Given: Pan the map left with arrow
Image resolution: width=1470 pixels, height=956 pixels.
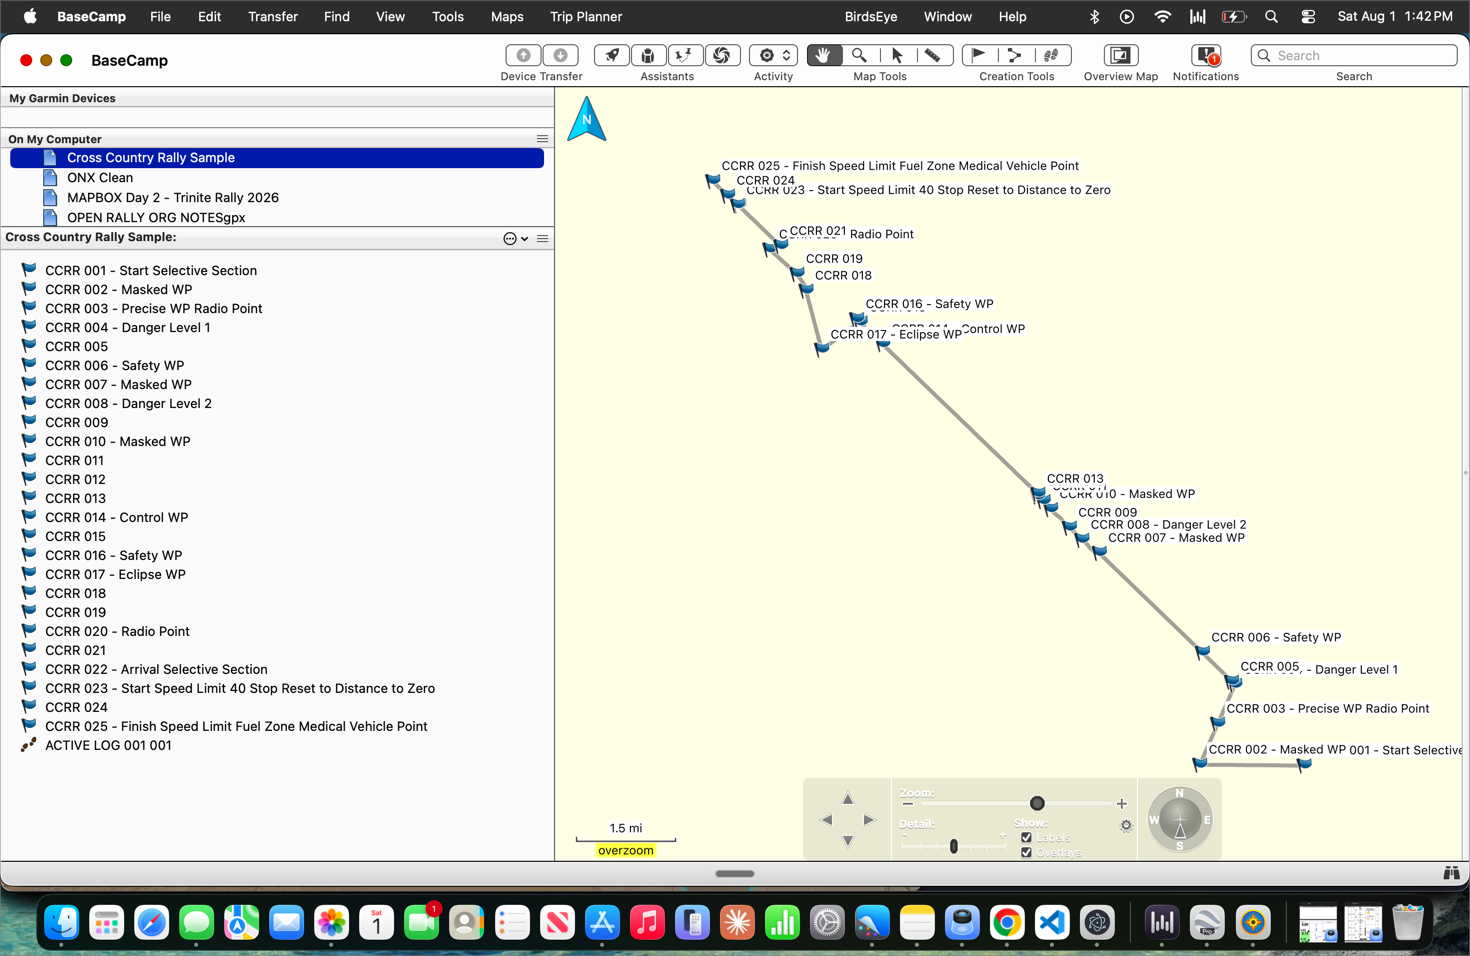Looking at the screenshot, I should tap(827, 820).
